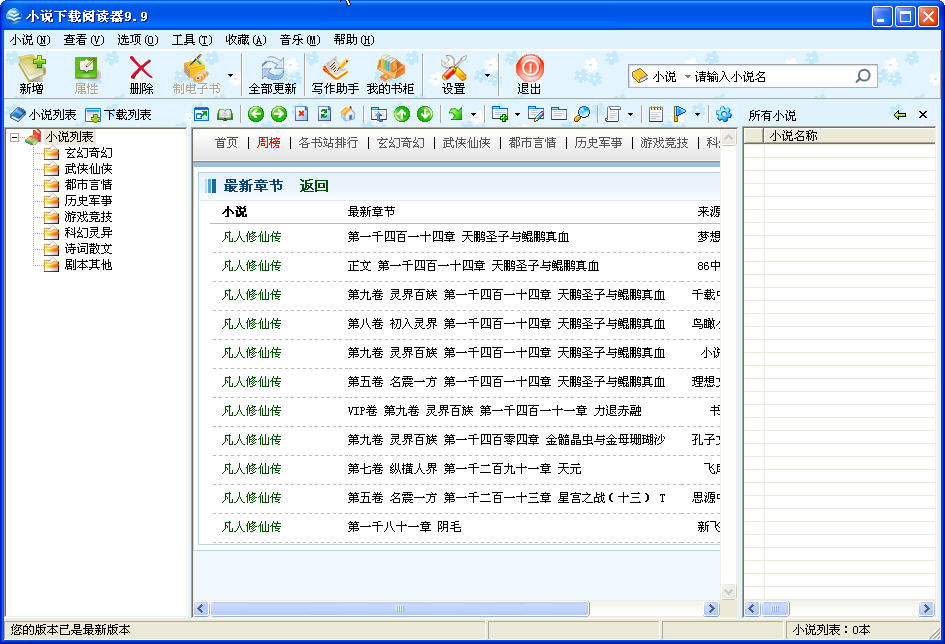Click the 退出 (Exit) toolbar icon

point(528,73)
